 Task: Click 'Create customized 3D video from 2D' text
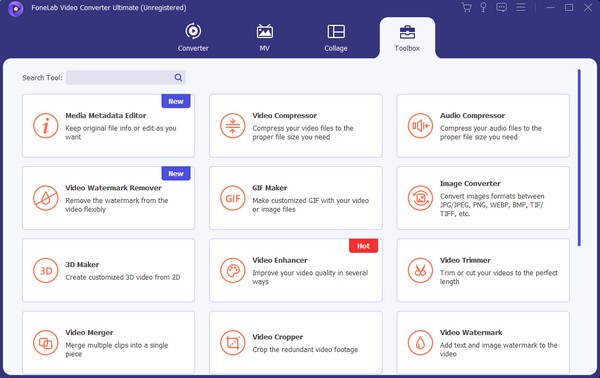tap(122, 277)
